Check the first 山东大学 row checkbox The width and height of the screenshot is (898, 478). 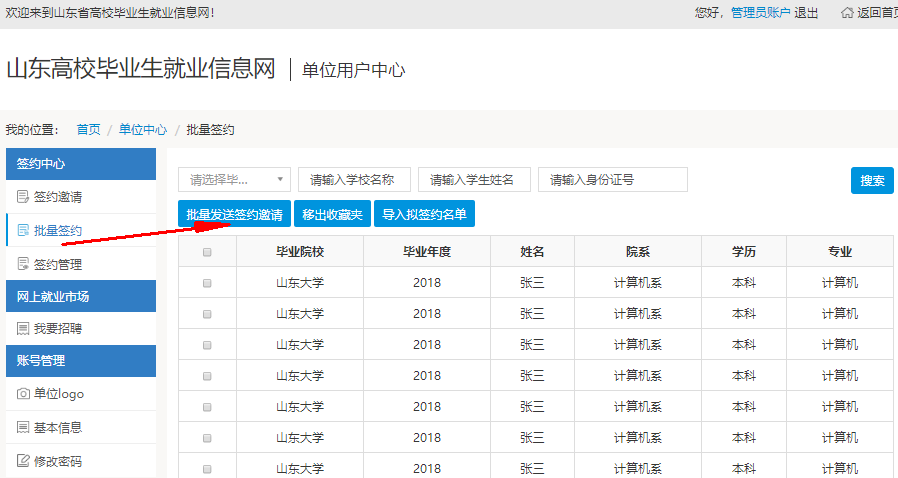pyautogui.click(x=207, y=283)
